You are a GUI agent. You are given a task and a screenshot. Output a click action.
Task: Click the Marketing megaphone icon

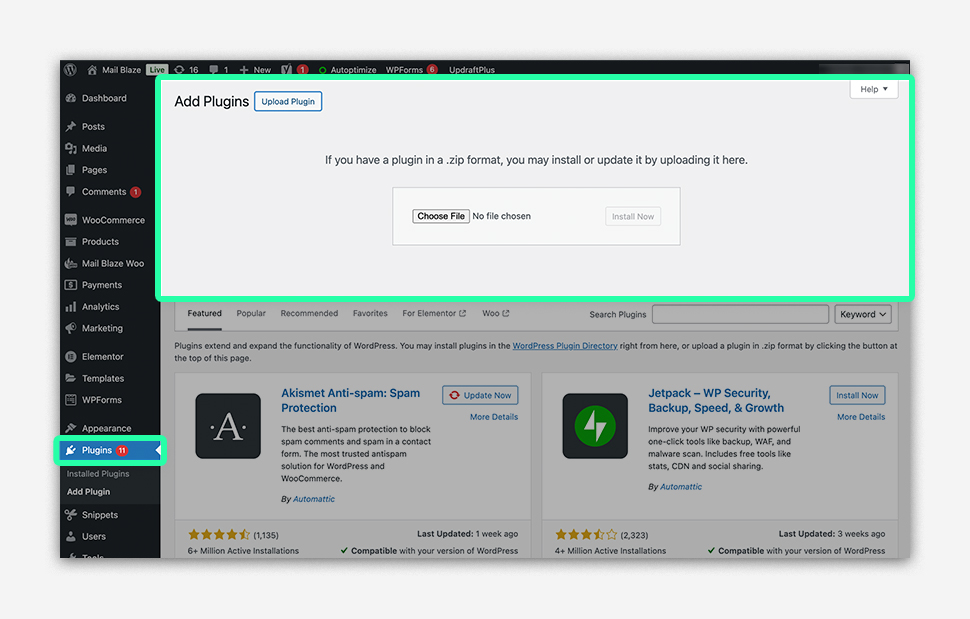[x=71, y=328]
